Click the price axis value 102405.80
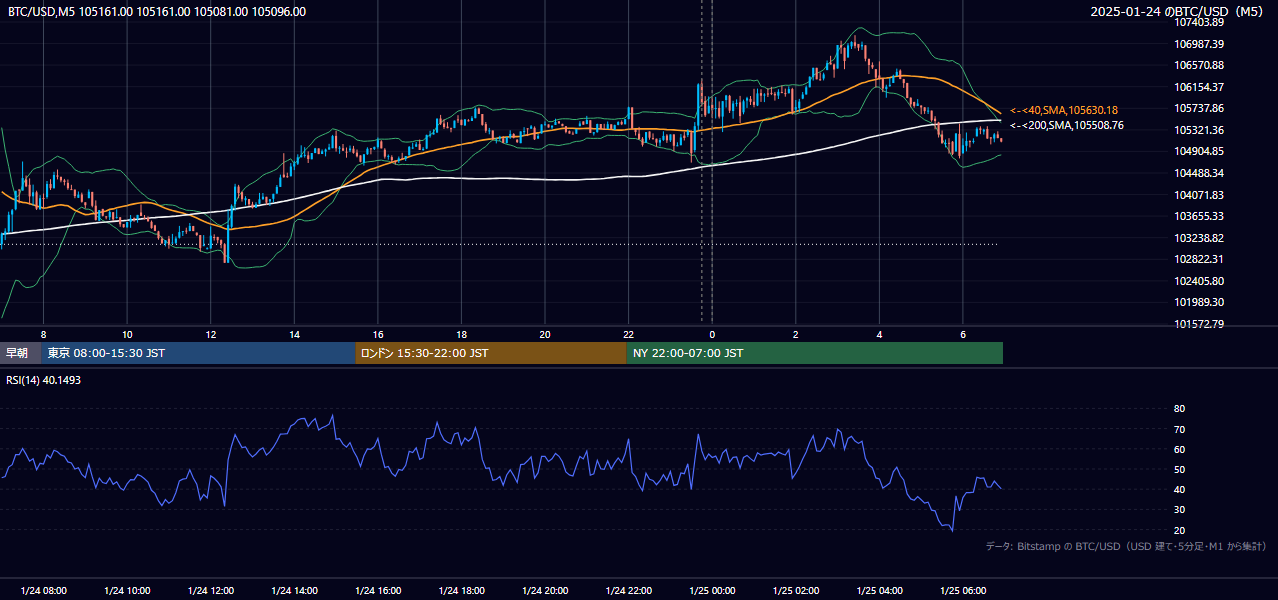The image size is (1278, 600). pos(1200,281)
